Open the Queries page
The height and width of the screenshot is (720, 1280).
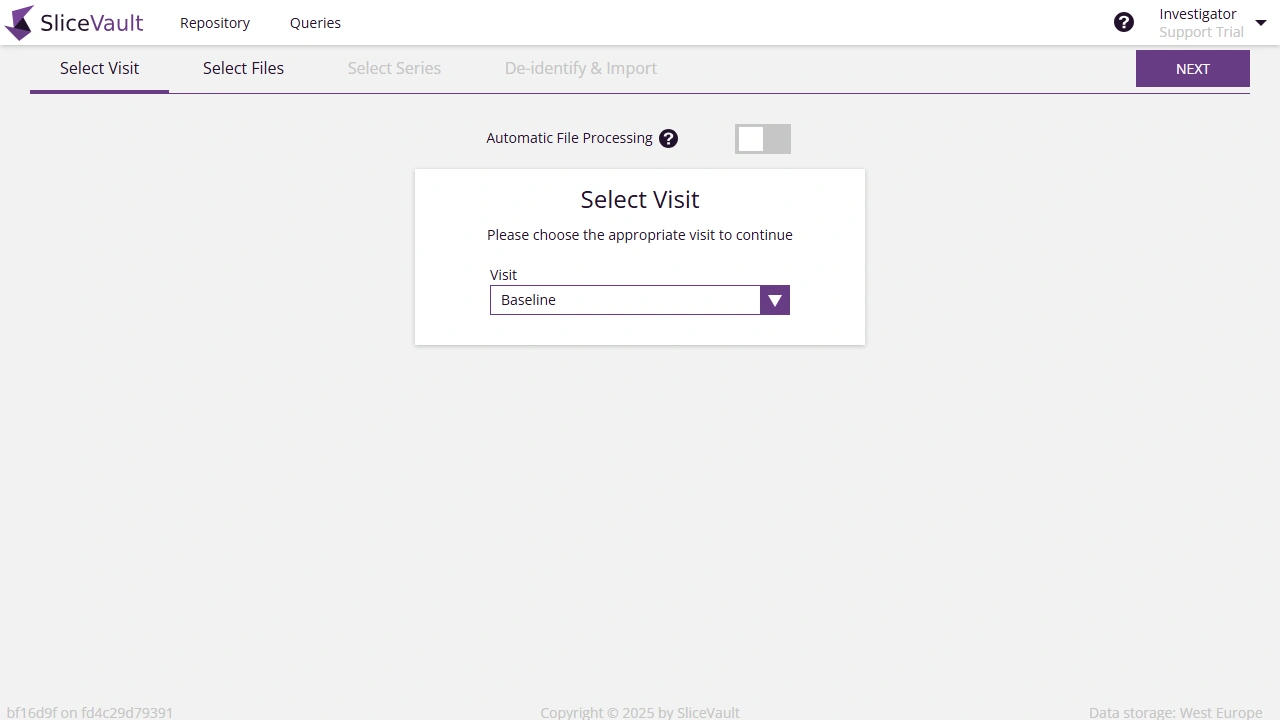click(x=315, y=22)
